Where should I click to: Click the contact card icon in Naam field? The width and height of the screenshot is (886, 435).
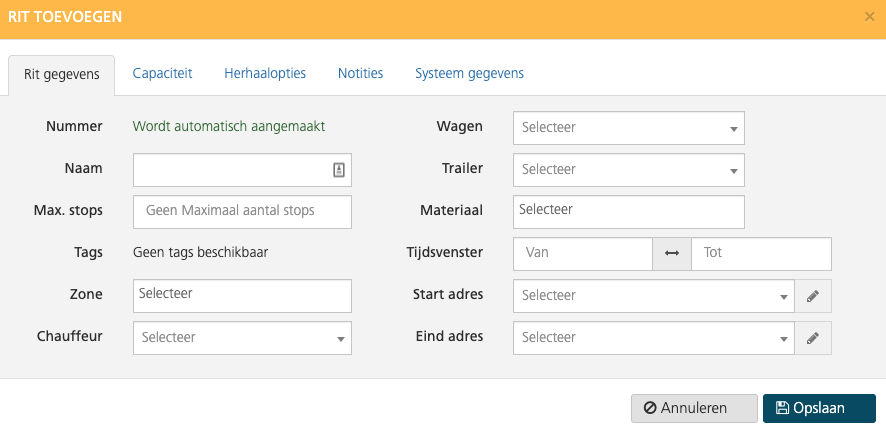click(x=338, y=170)
